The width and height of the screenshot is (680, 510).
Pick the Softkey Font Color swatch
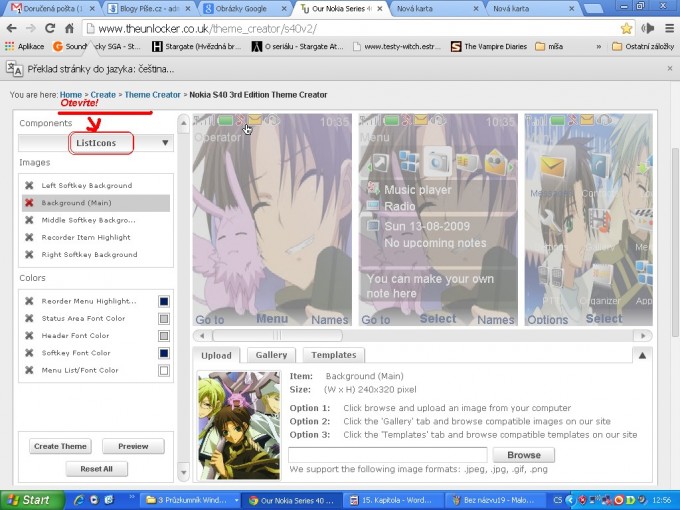(x=164, y=353)
